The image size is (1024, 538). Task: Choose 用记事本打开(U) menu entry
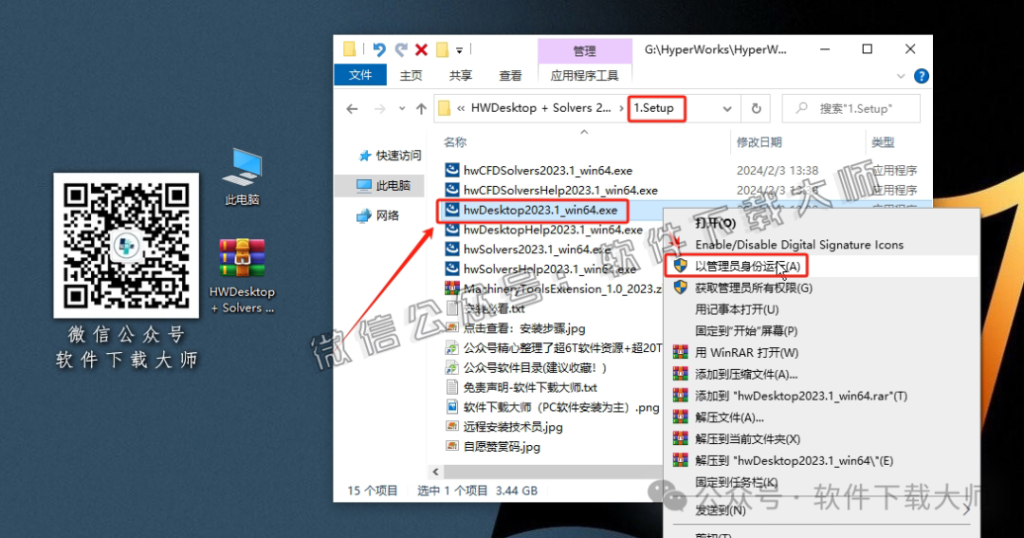[737, 309]
